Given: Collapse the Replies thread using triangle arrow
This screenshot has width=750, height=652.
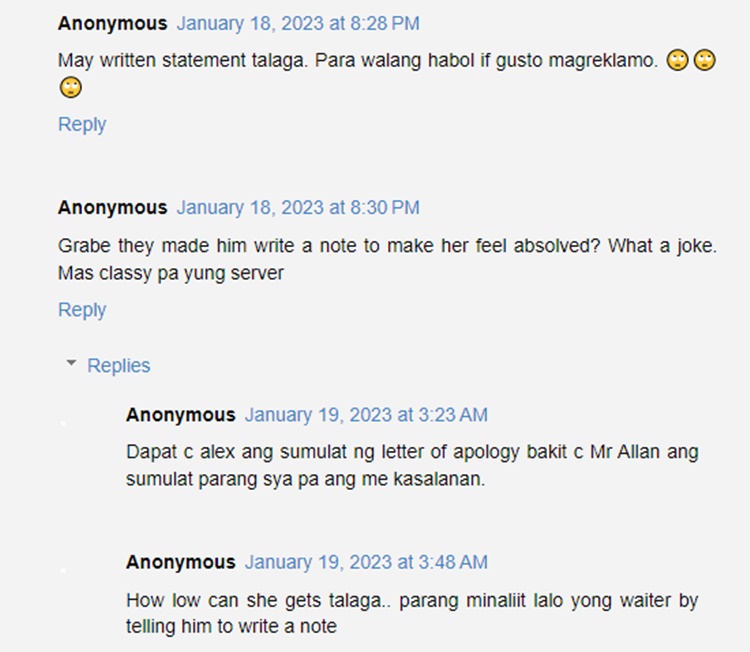Looking at the screenshot, I should [x=71, y=363].
